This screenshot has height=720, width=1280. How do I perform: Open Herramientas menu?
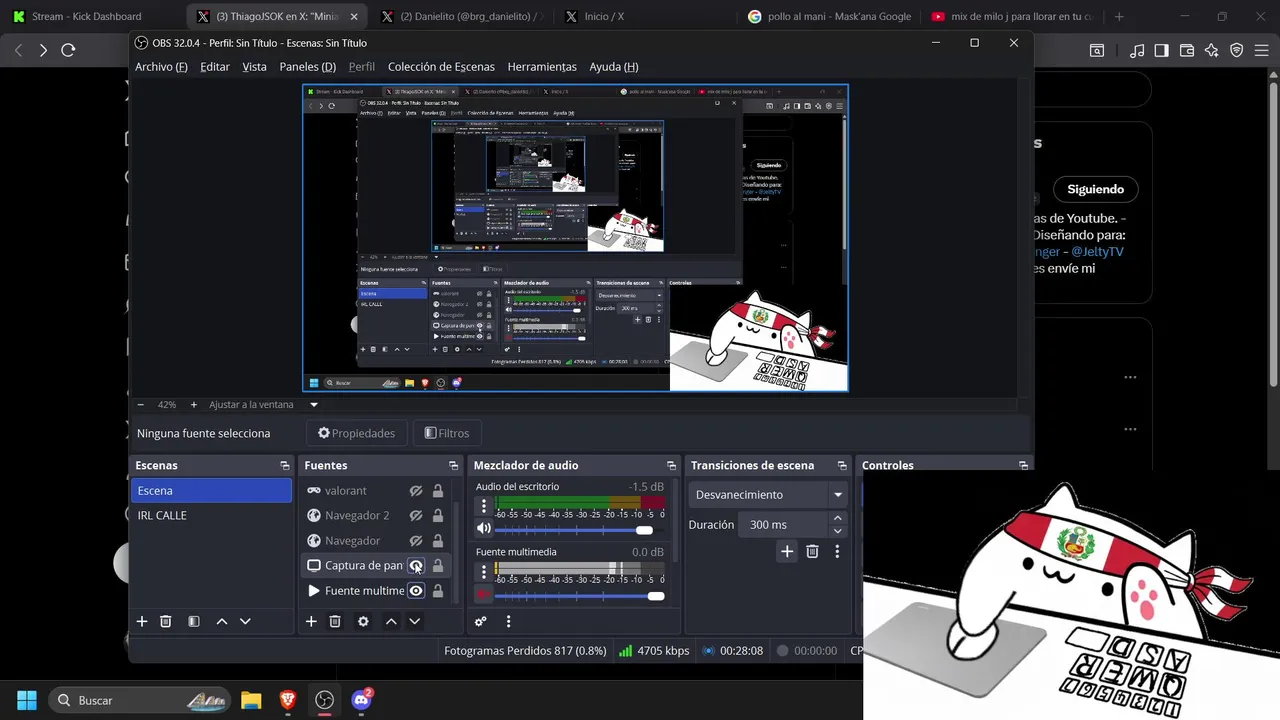tap(542, 67)
